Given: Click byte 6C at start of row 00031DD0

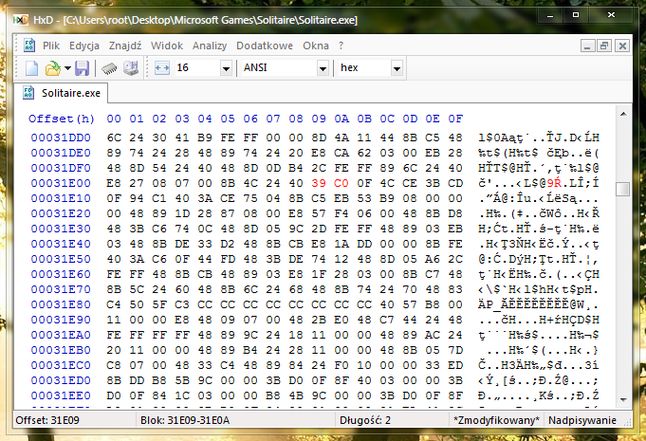Looking at the screenshot, I should [x=114, y=138].
